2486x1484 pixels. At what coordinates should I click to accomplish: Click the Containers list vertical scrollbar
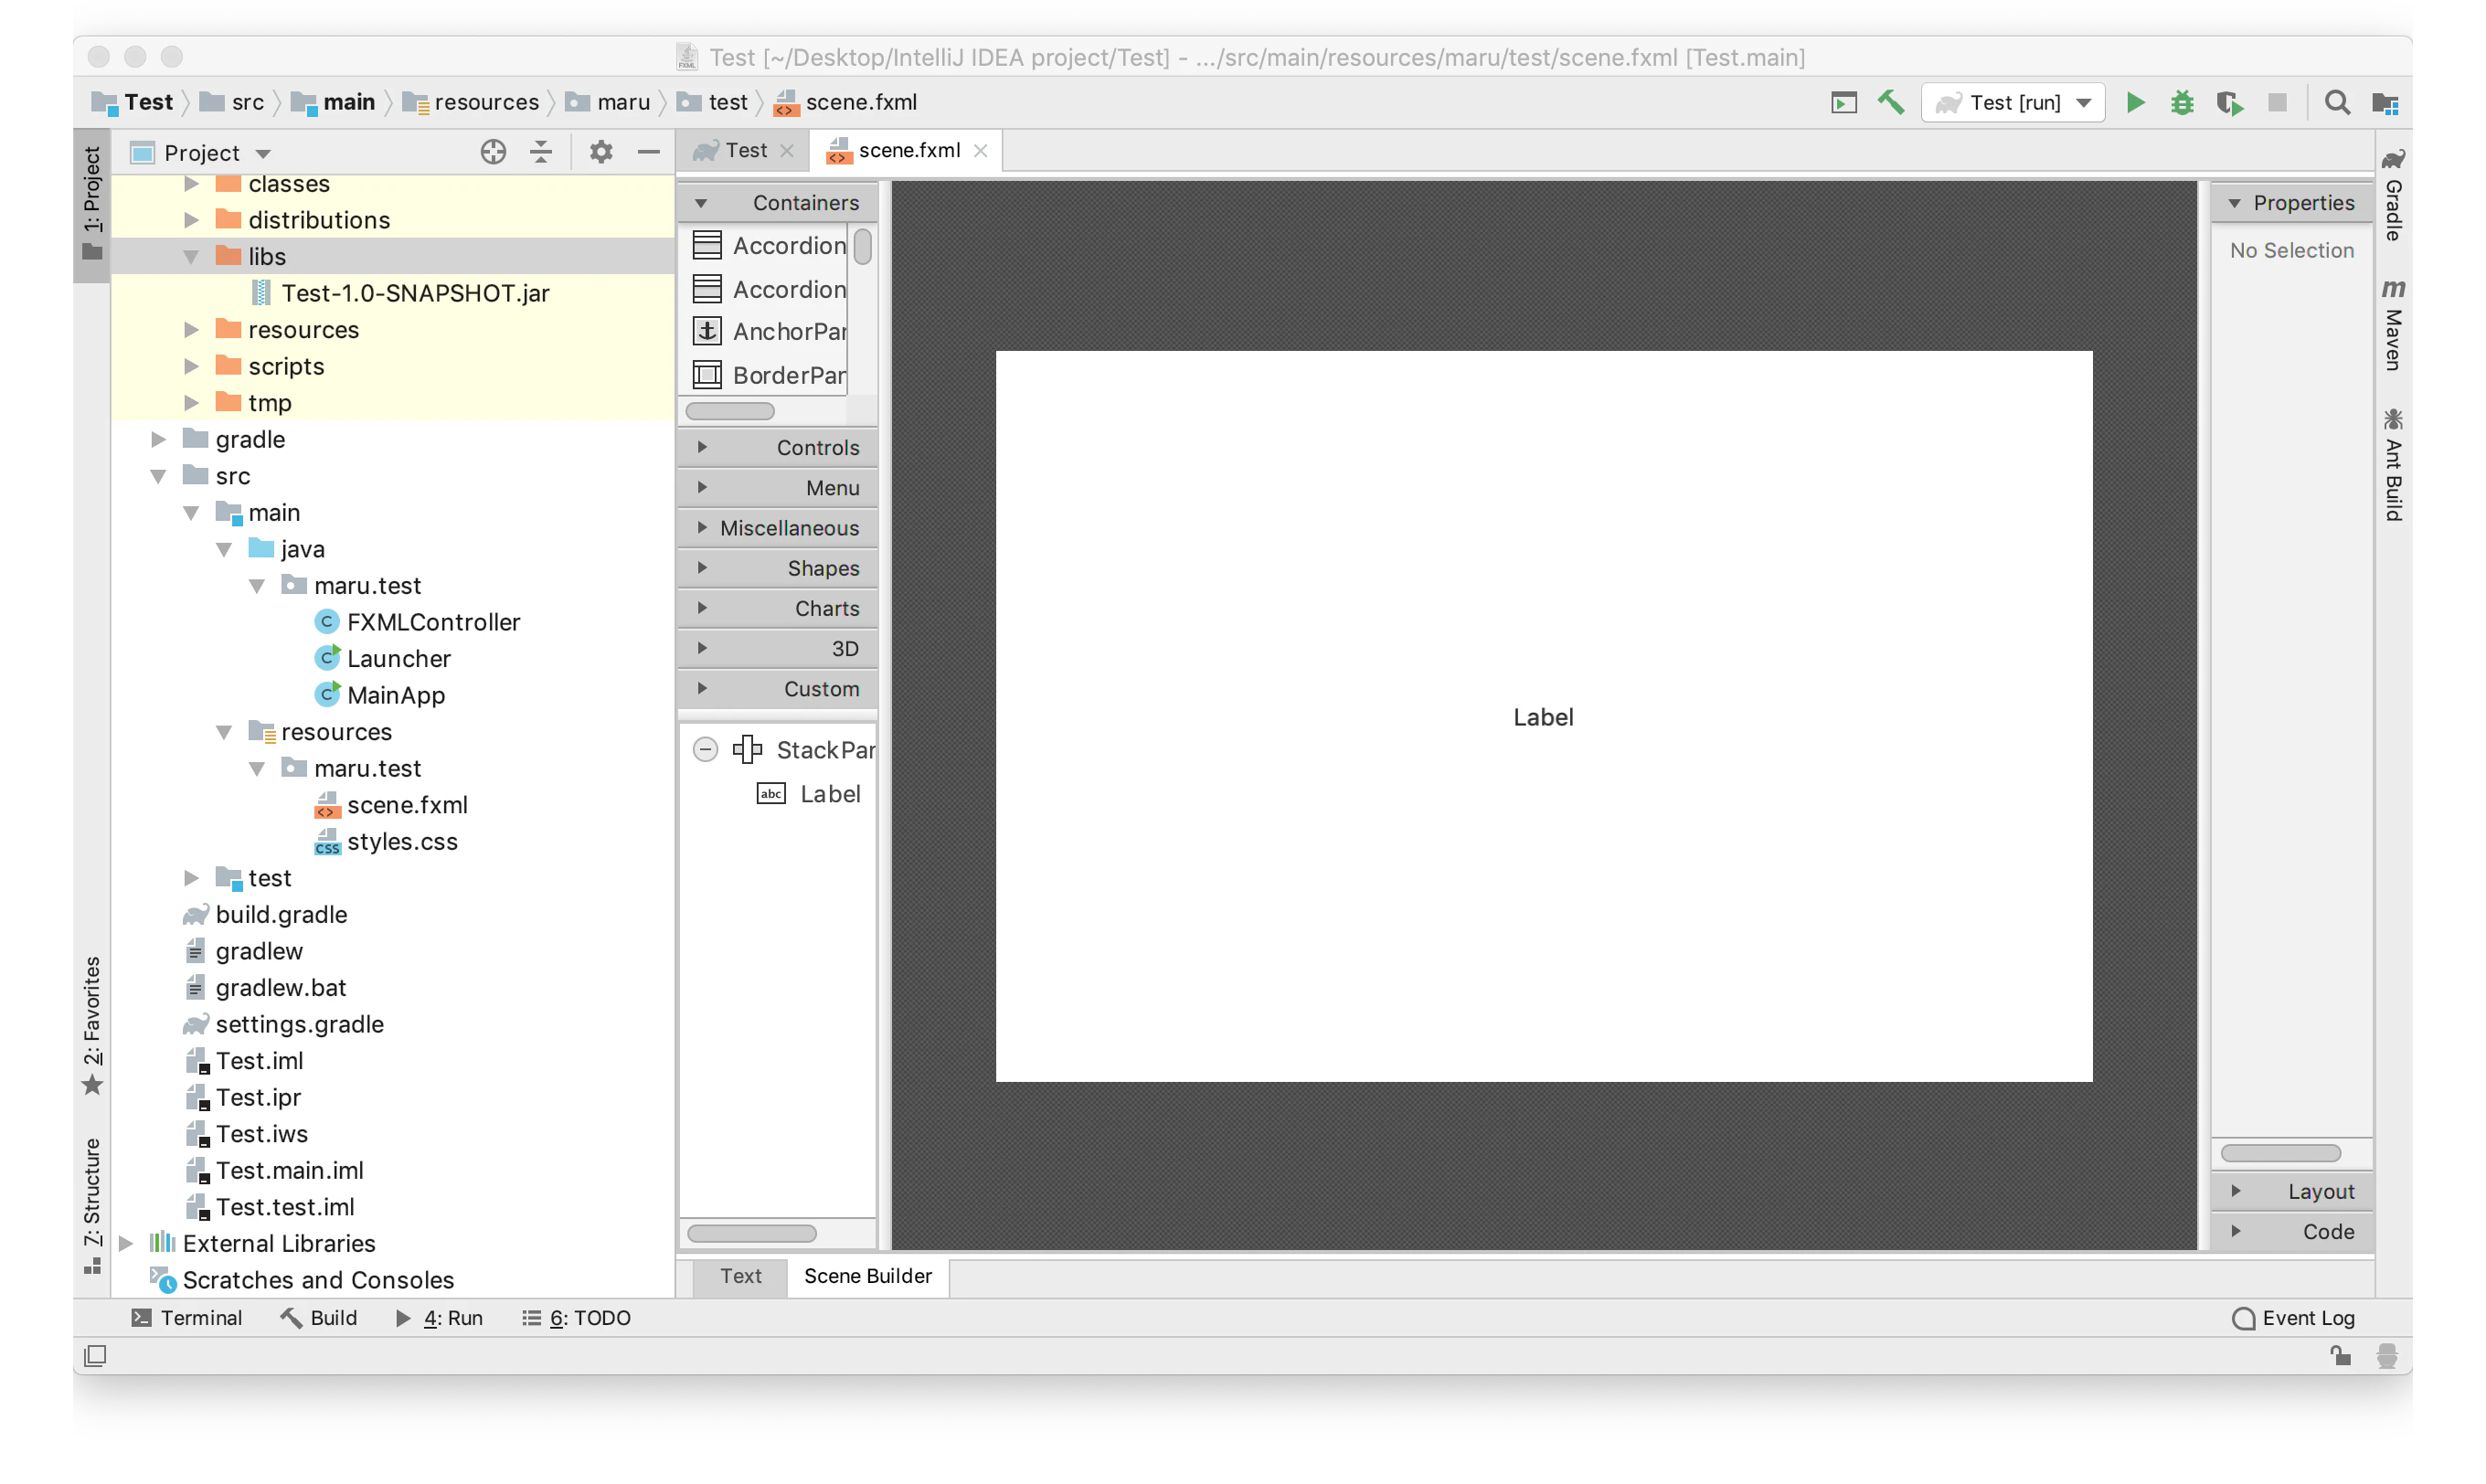[x=863, y=246]
